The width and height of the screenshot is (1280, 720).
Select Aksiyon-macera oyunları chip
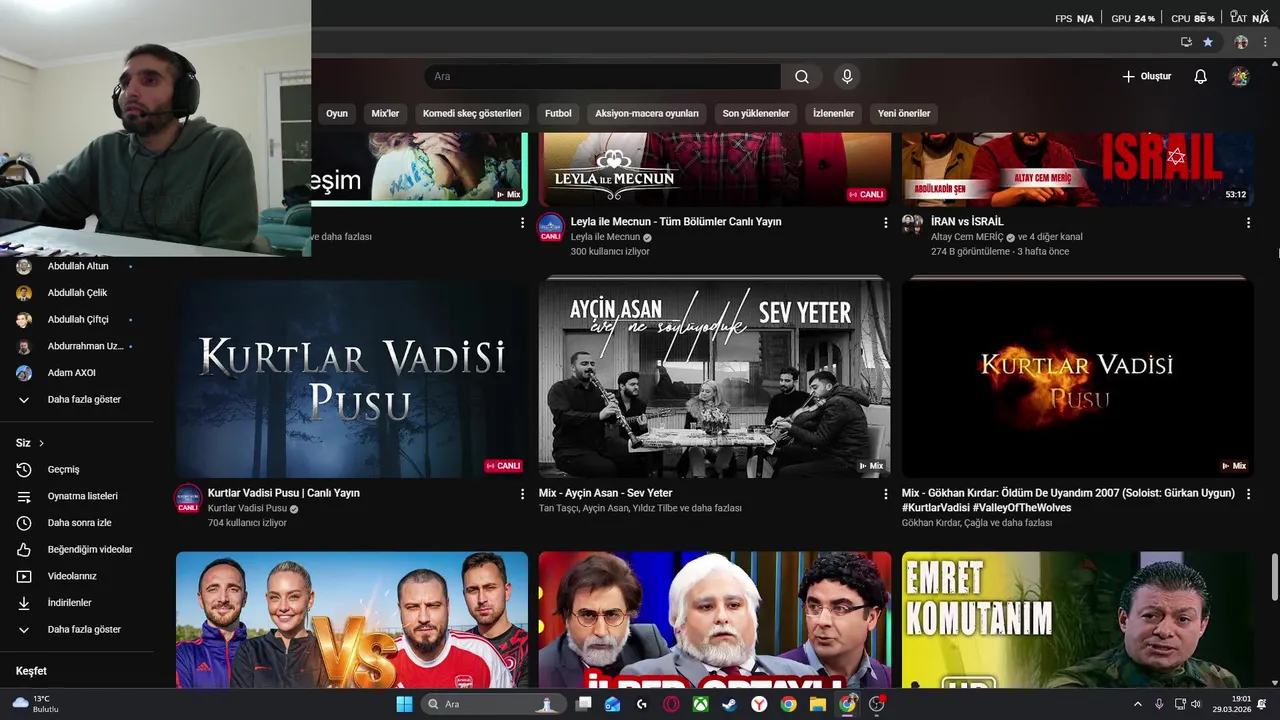click(x=647, y=113)
